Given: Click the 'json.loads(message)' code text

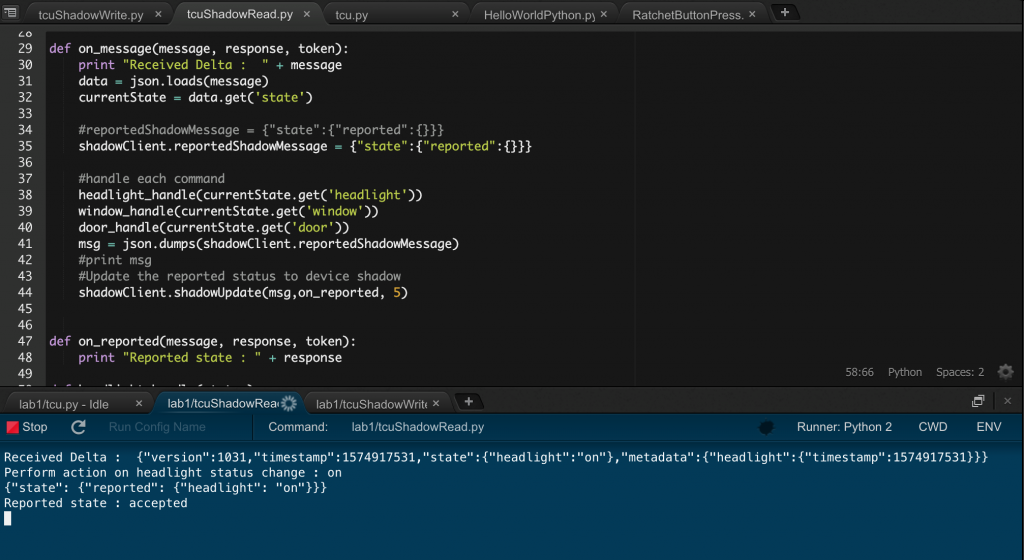Looking at the screenshot, I should pyautogui.click(x=199, y=81).
